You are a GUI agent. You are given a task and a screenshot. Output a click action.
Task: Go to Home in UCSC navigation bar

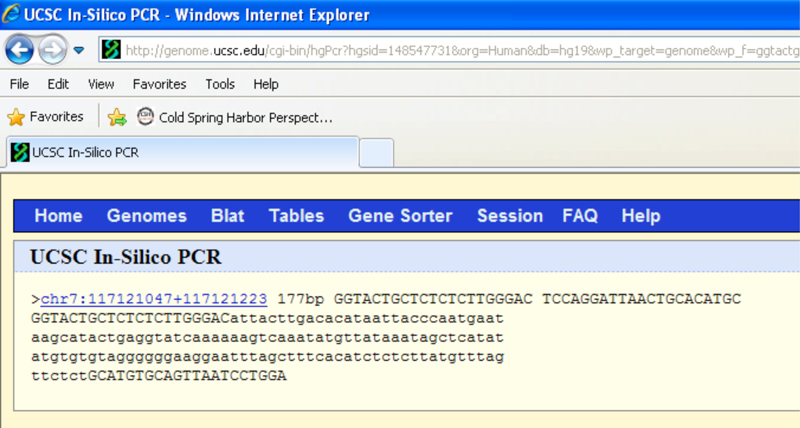click(59, 216)
